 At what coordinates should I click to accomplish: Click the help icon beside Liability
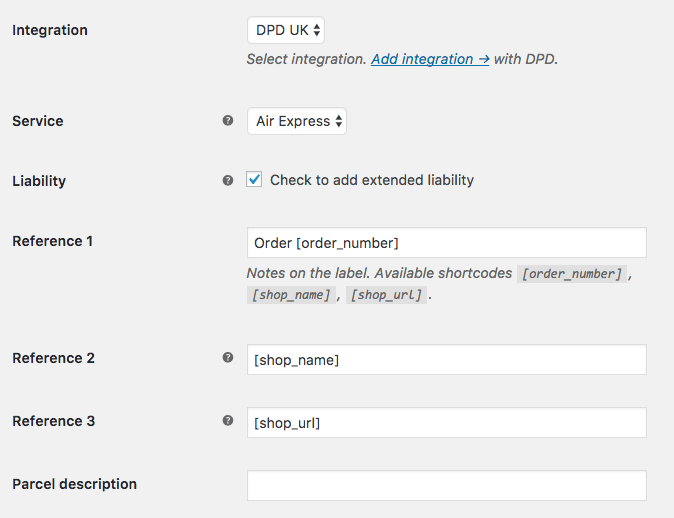228,181
